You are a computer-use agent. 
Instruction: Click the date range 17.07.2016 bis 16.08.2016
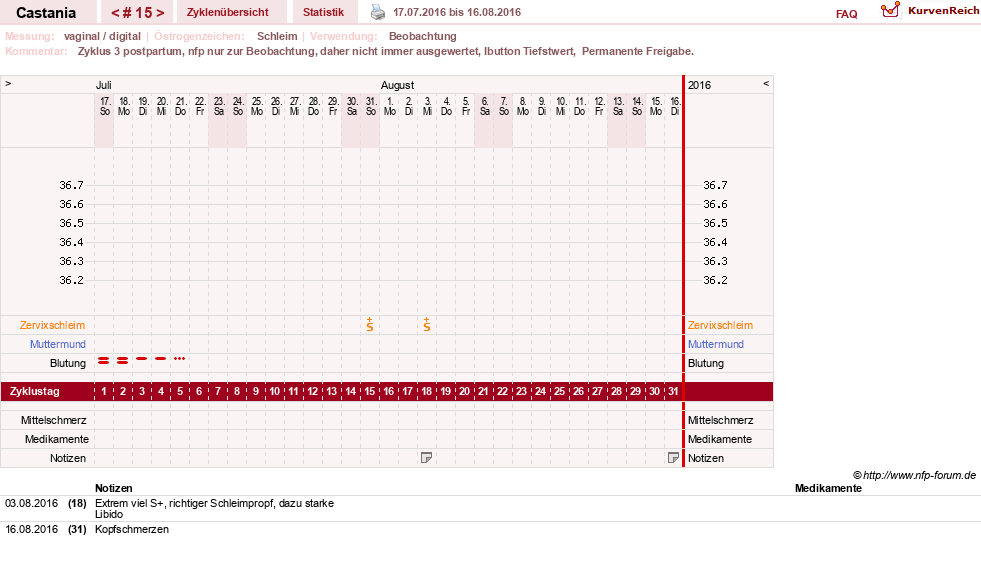click(457, 12)
